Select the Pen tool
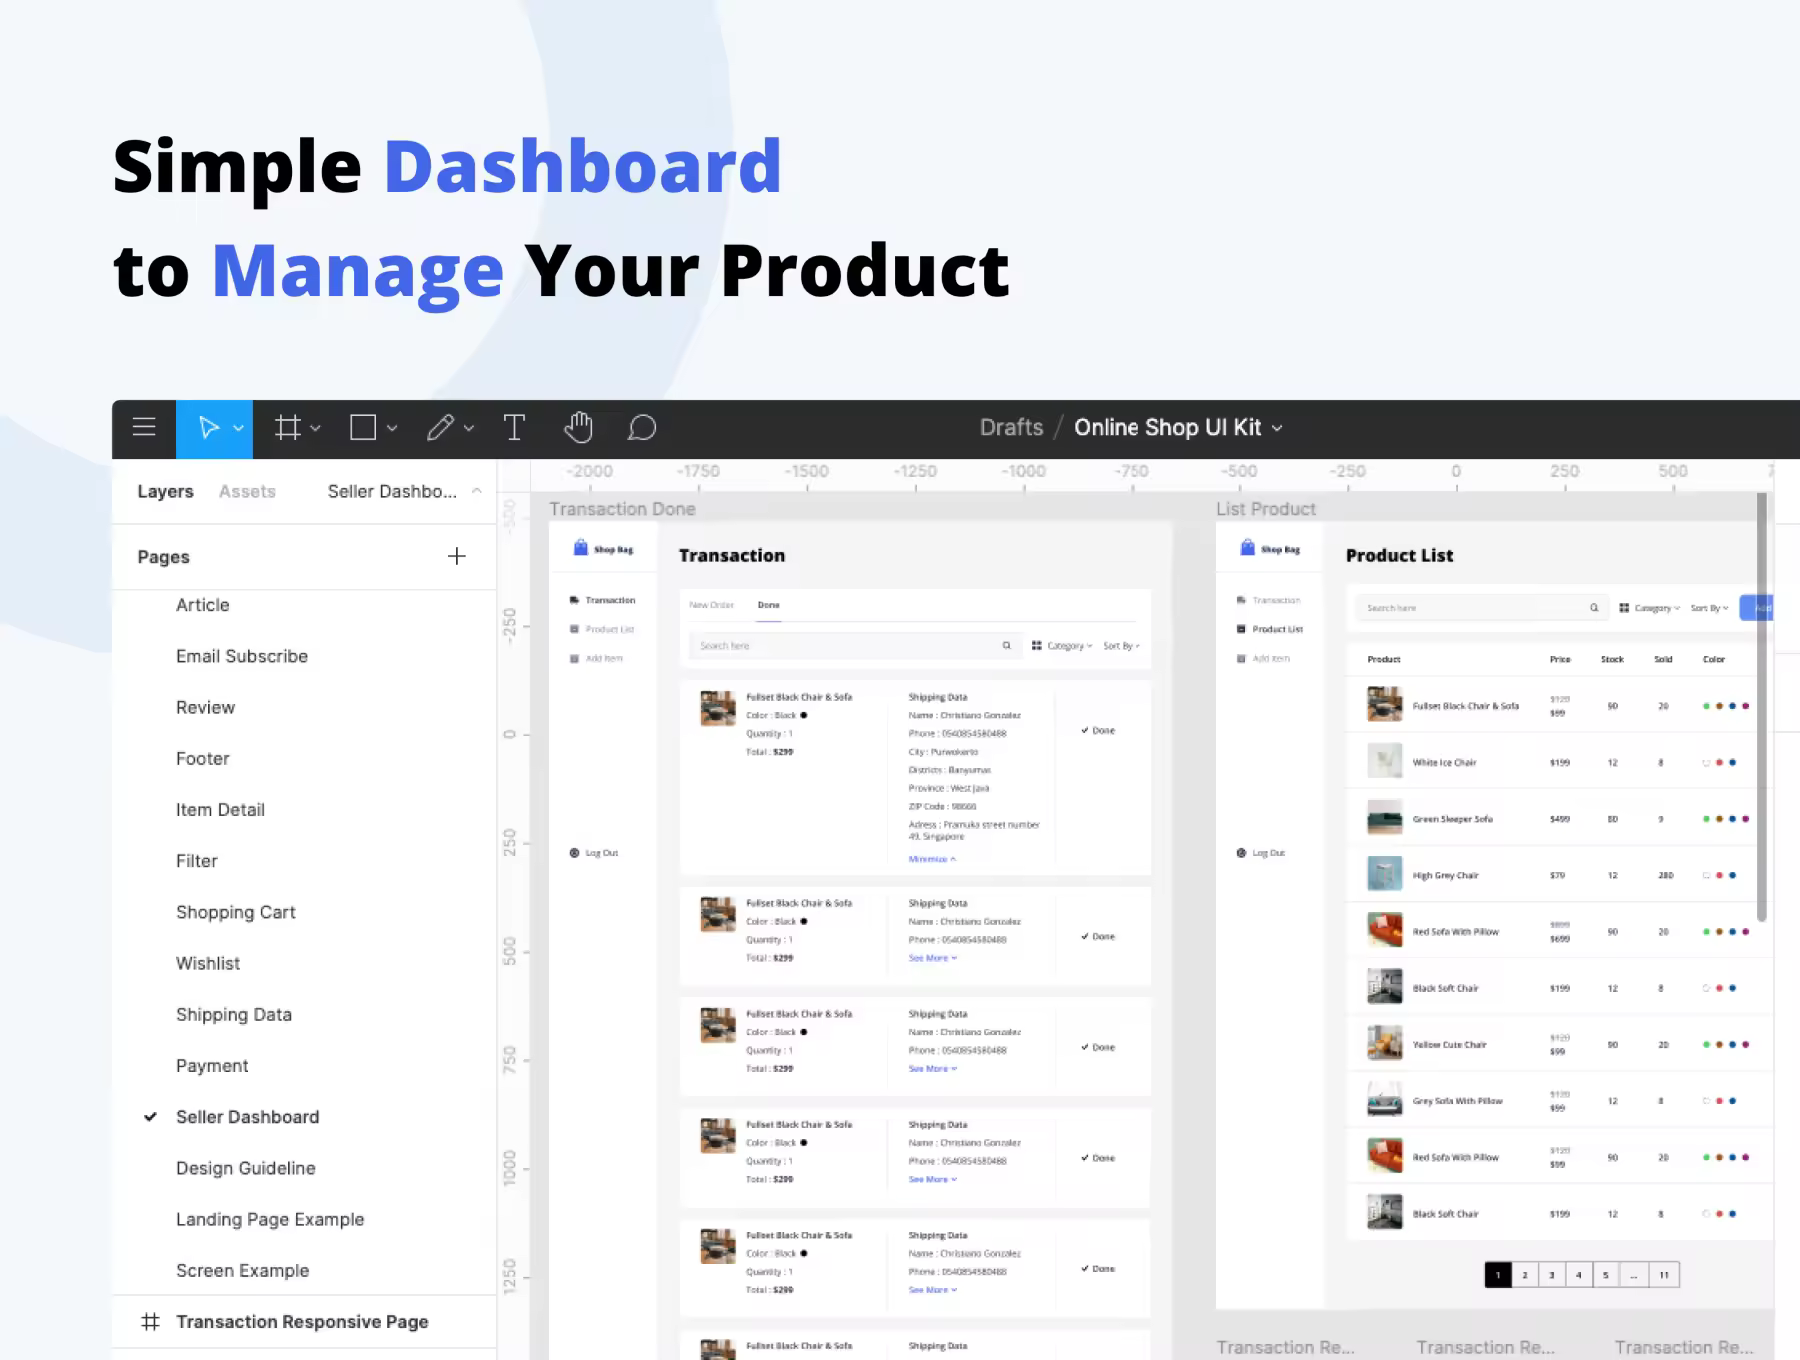The width and height of the screenshot is (1800, 1360). [x=440, y=428]
